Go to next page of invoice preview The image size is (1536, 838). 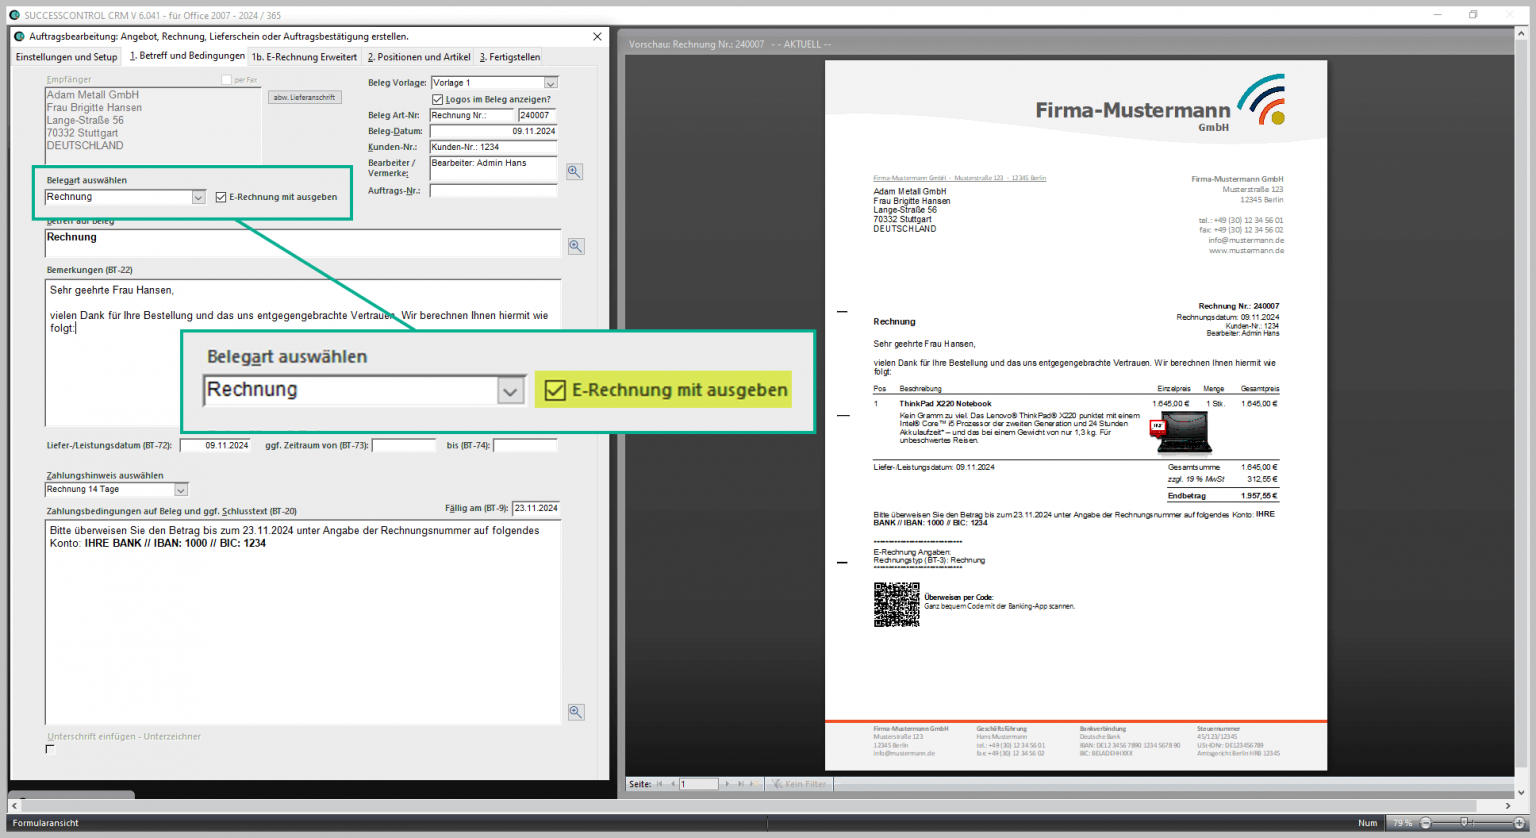(728, 783)
